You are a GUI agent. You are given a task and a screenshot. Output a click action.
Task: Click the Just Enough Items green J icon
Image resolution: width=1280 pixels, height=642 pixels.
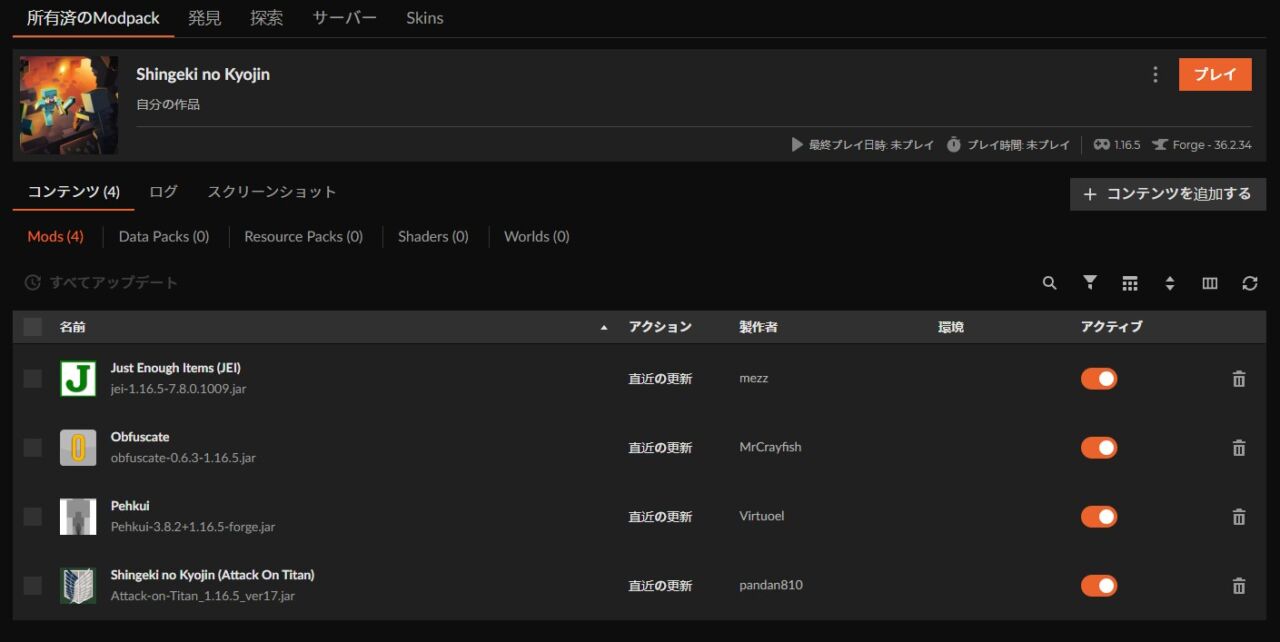pos(78,379)
